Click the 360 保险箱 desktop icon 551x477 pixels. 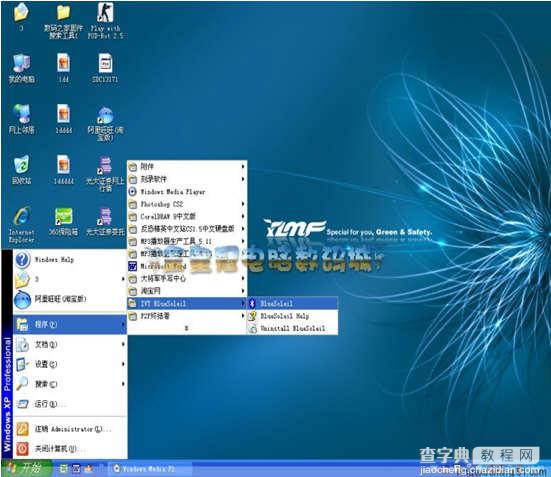pyautogui.click(x=64, y=221)
